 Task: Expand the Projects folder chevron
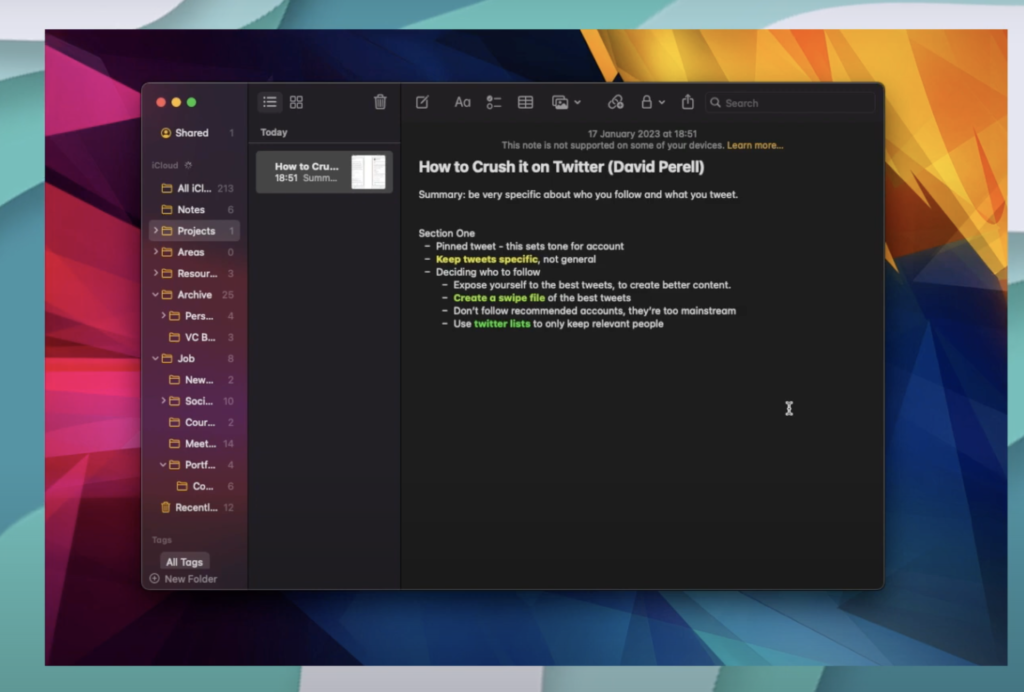coord(155,230)
